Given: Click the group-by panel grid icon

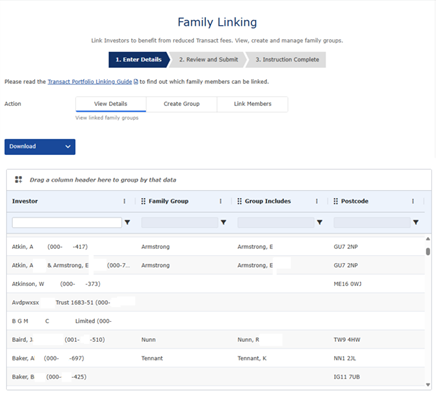Looking at the screenshot, I should tap(18, 180).
